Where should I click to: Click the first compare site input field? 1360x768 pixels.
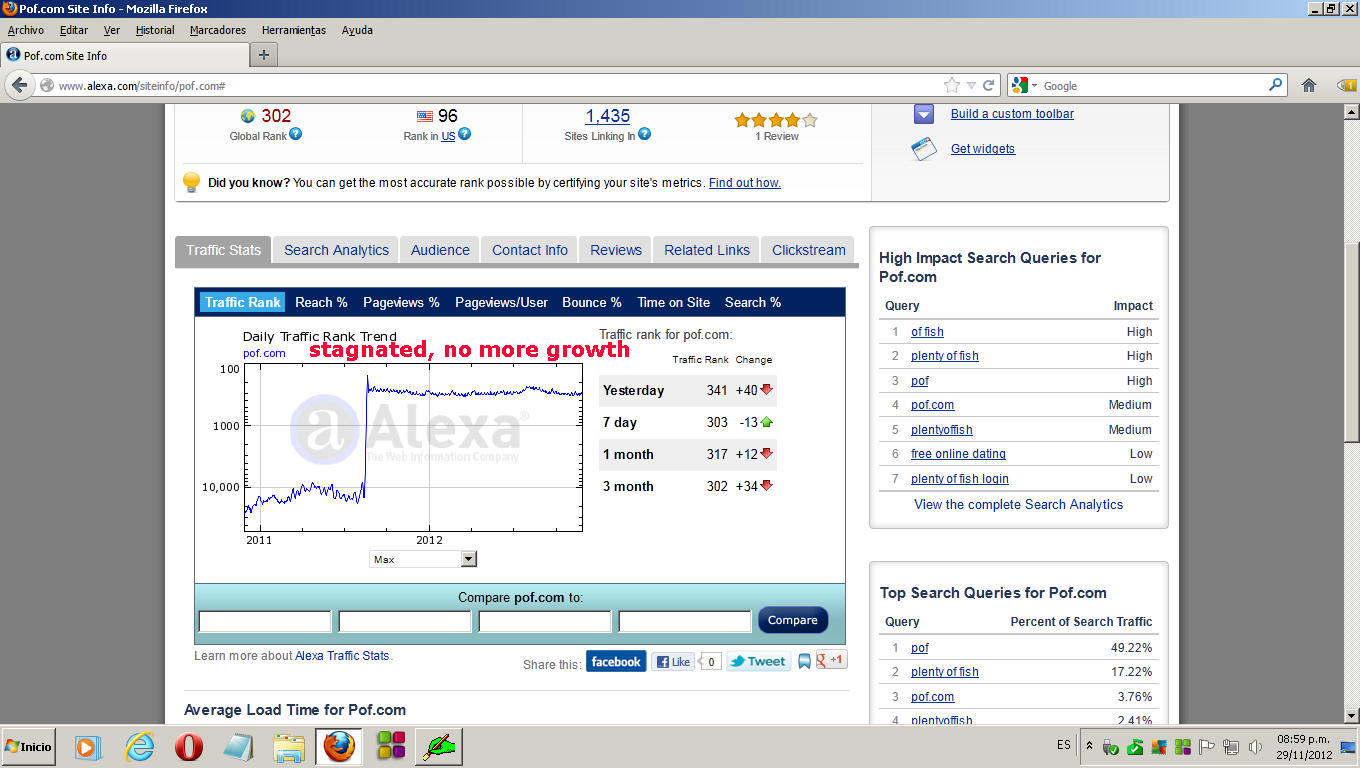point(265,621)
